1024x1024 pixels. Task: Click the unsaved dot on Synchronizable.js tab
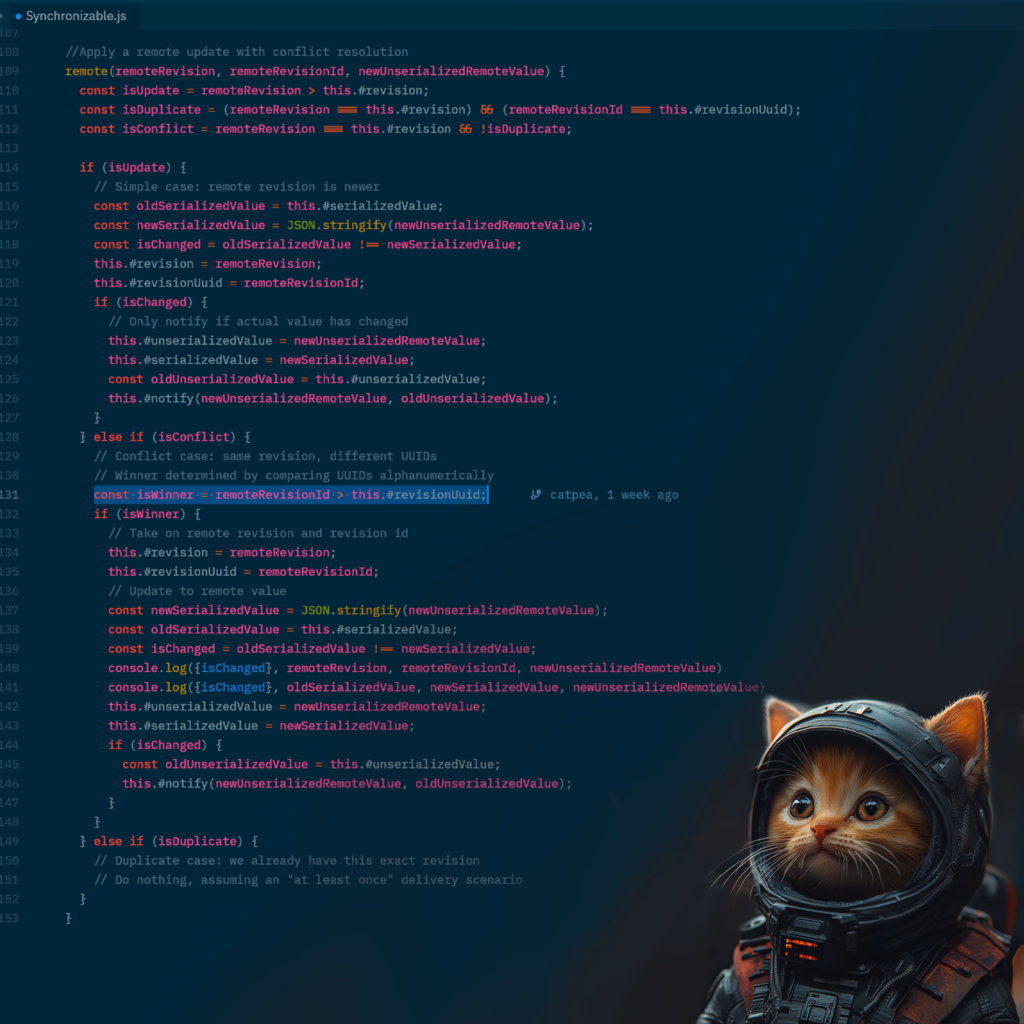[18, 17]
